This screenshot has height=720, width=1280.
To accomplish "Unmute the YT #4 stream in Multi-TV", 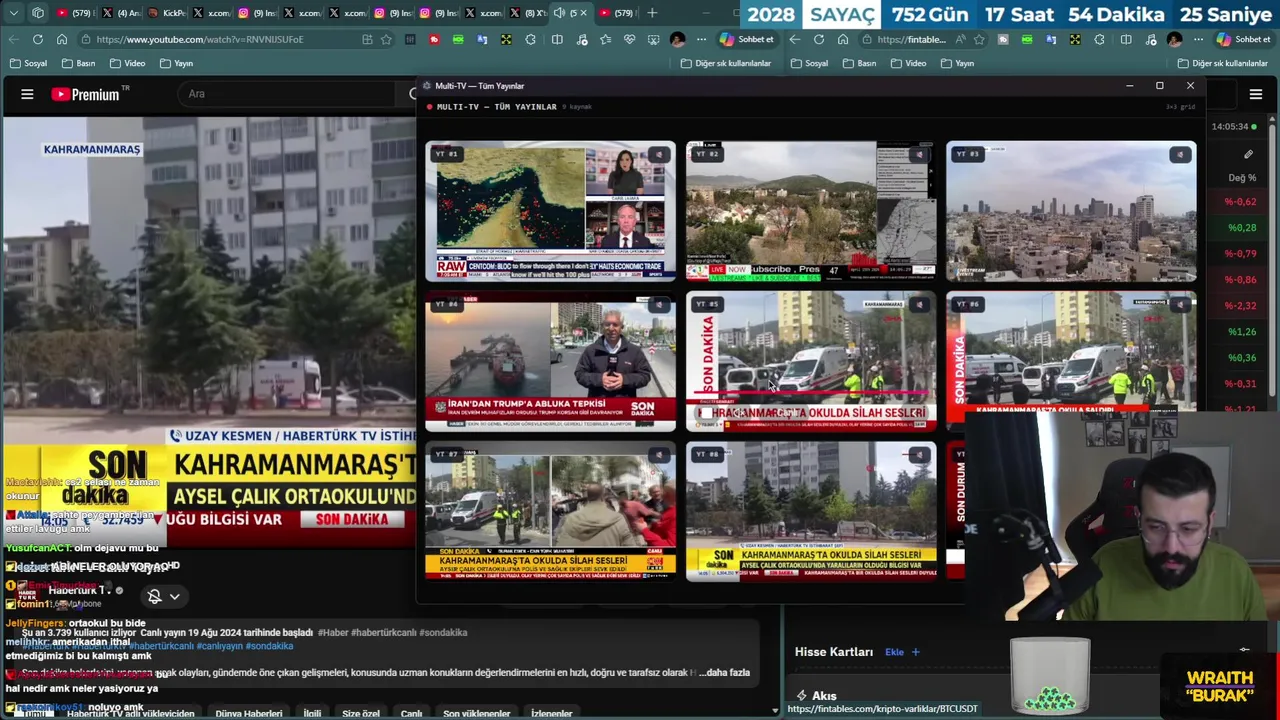I will click(658, 305).
